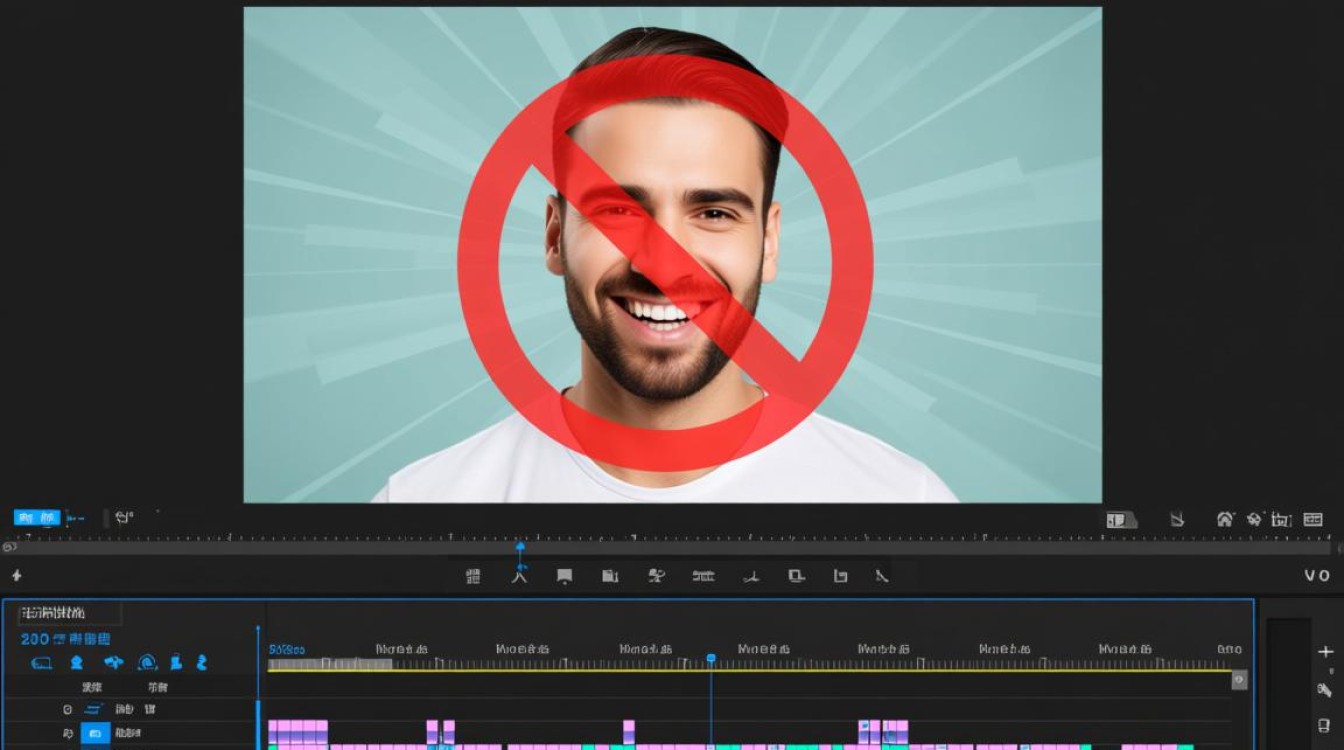Select the blue circular-arrow tool in timeline header
1344x750 pixels.
point(147,662)
